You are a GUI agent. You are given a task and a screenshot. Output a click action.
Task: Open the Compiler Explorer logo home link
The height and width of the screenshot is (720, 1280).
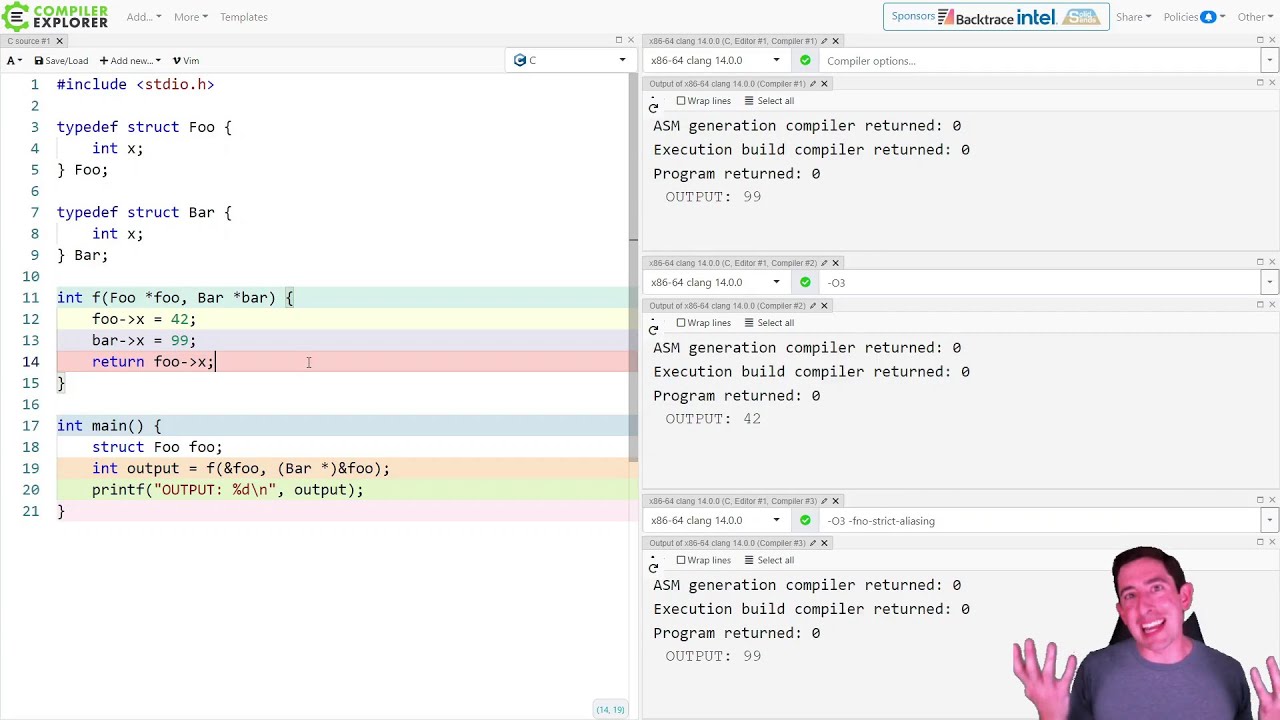55,17
